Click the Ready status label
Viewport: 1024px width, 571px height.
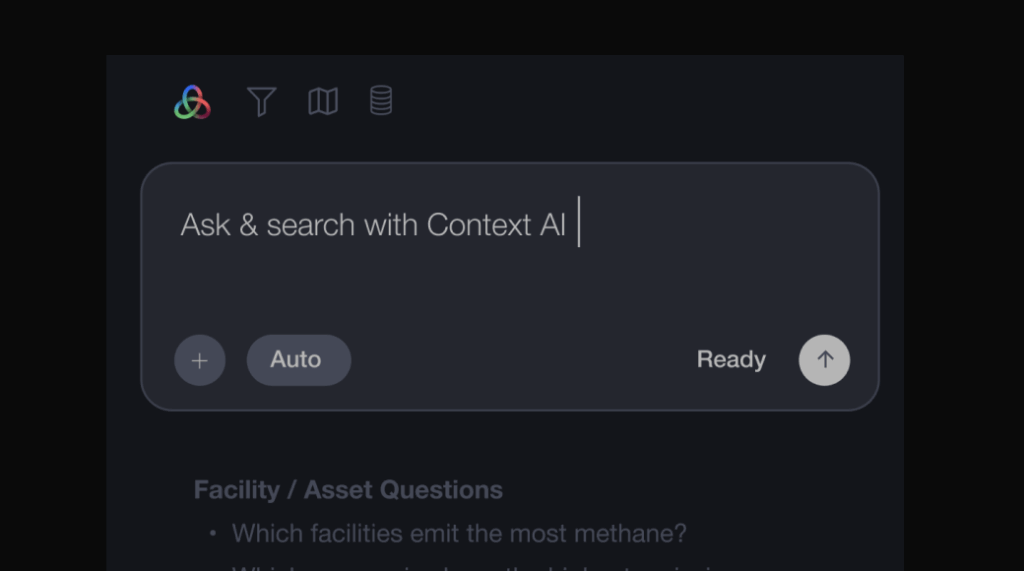(731, 360)
